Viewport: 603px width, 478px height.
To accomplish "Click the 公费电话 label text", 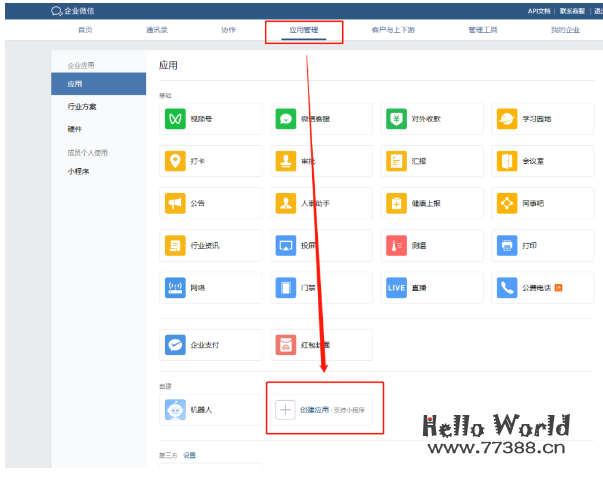I will [x=537, y=288].
